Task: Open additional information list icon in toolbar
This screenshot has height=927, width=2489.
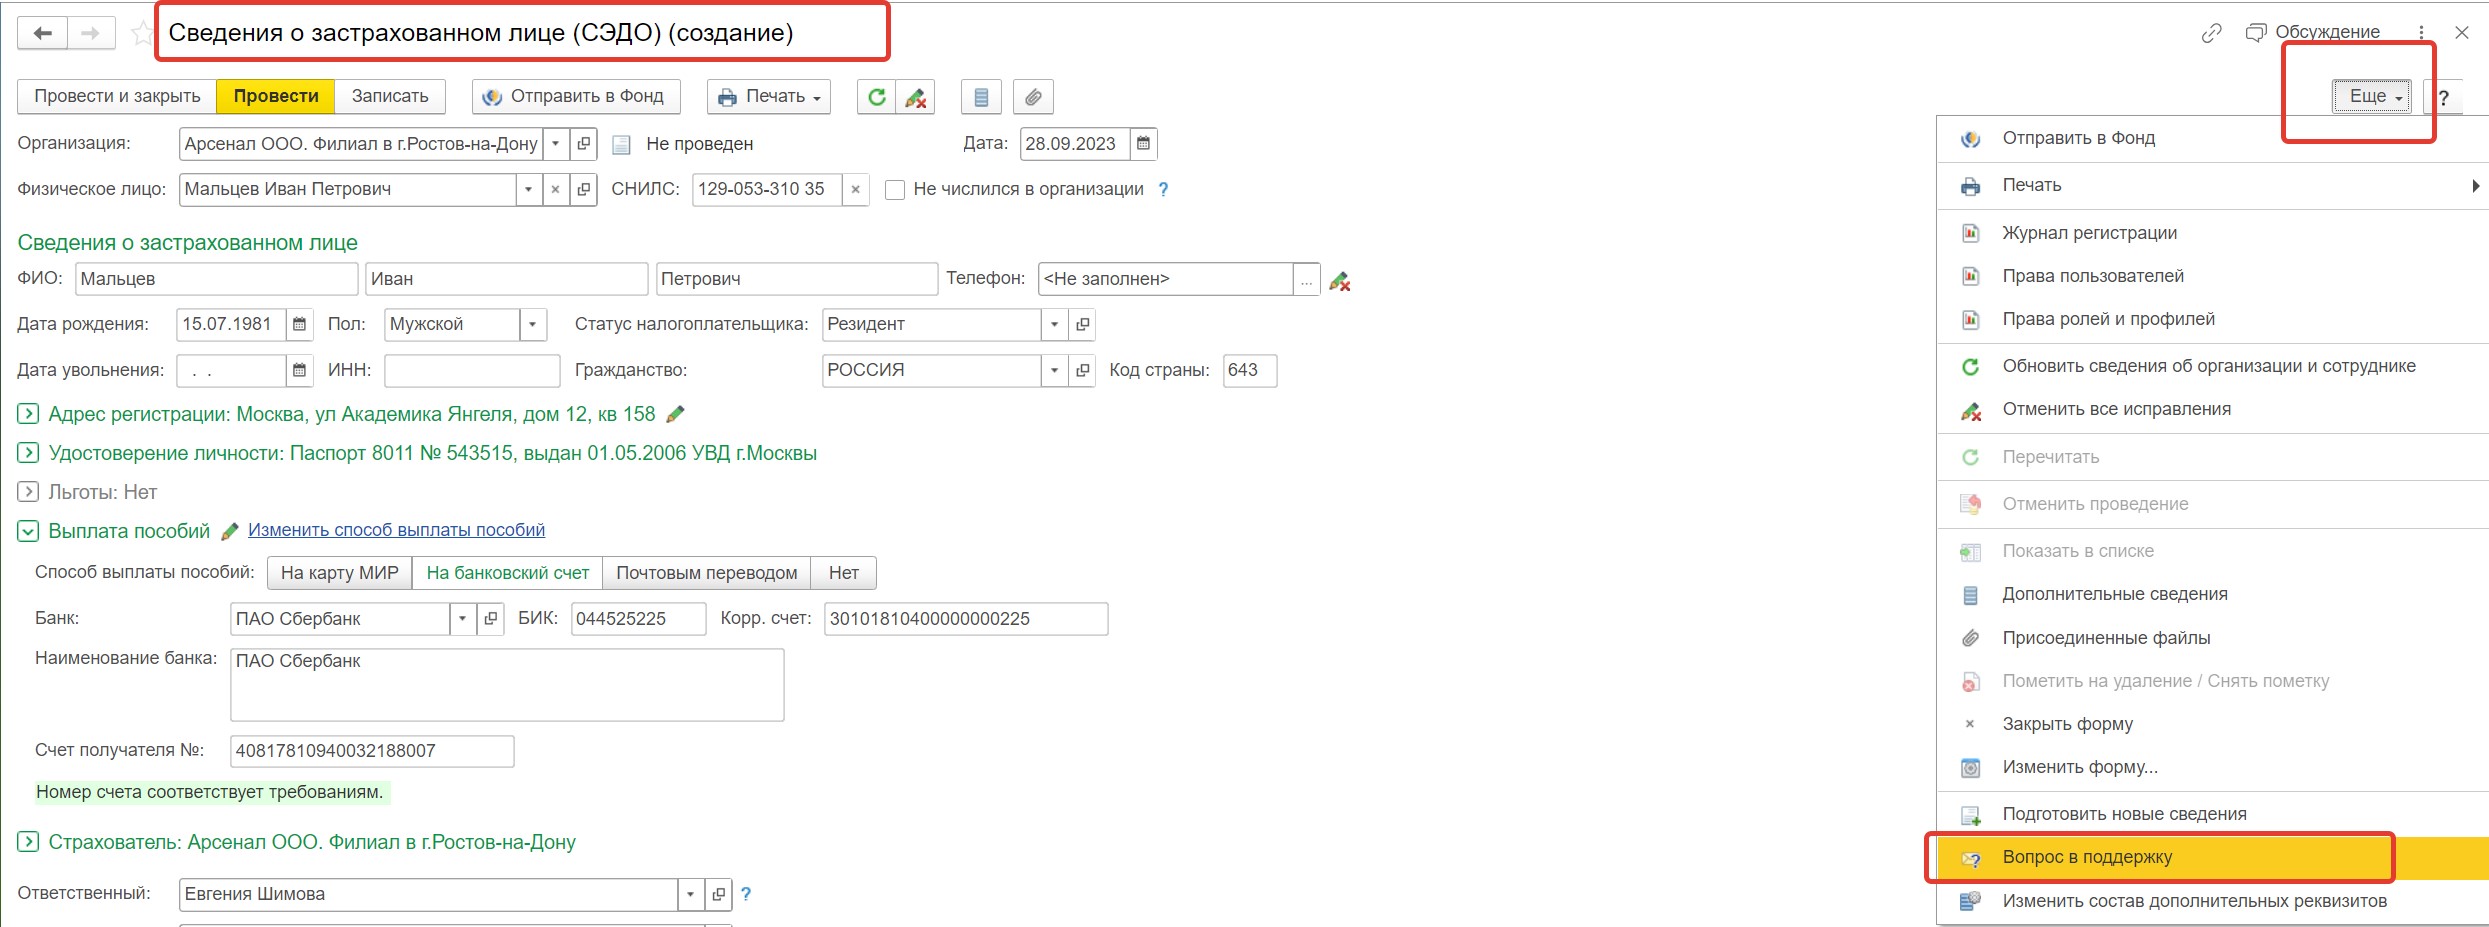Action: (981, 97)
